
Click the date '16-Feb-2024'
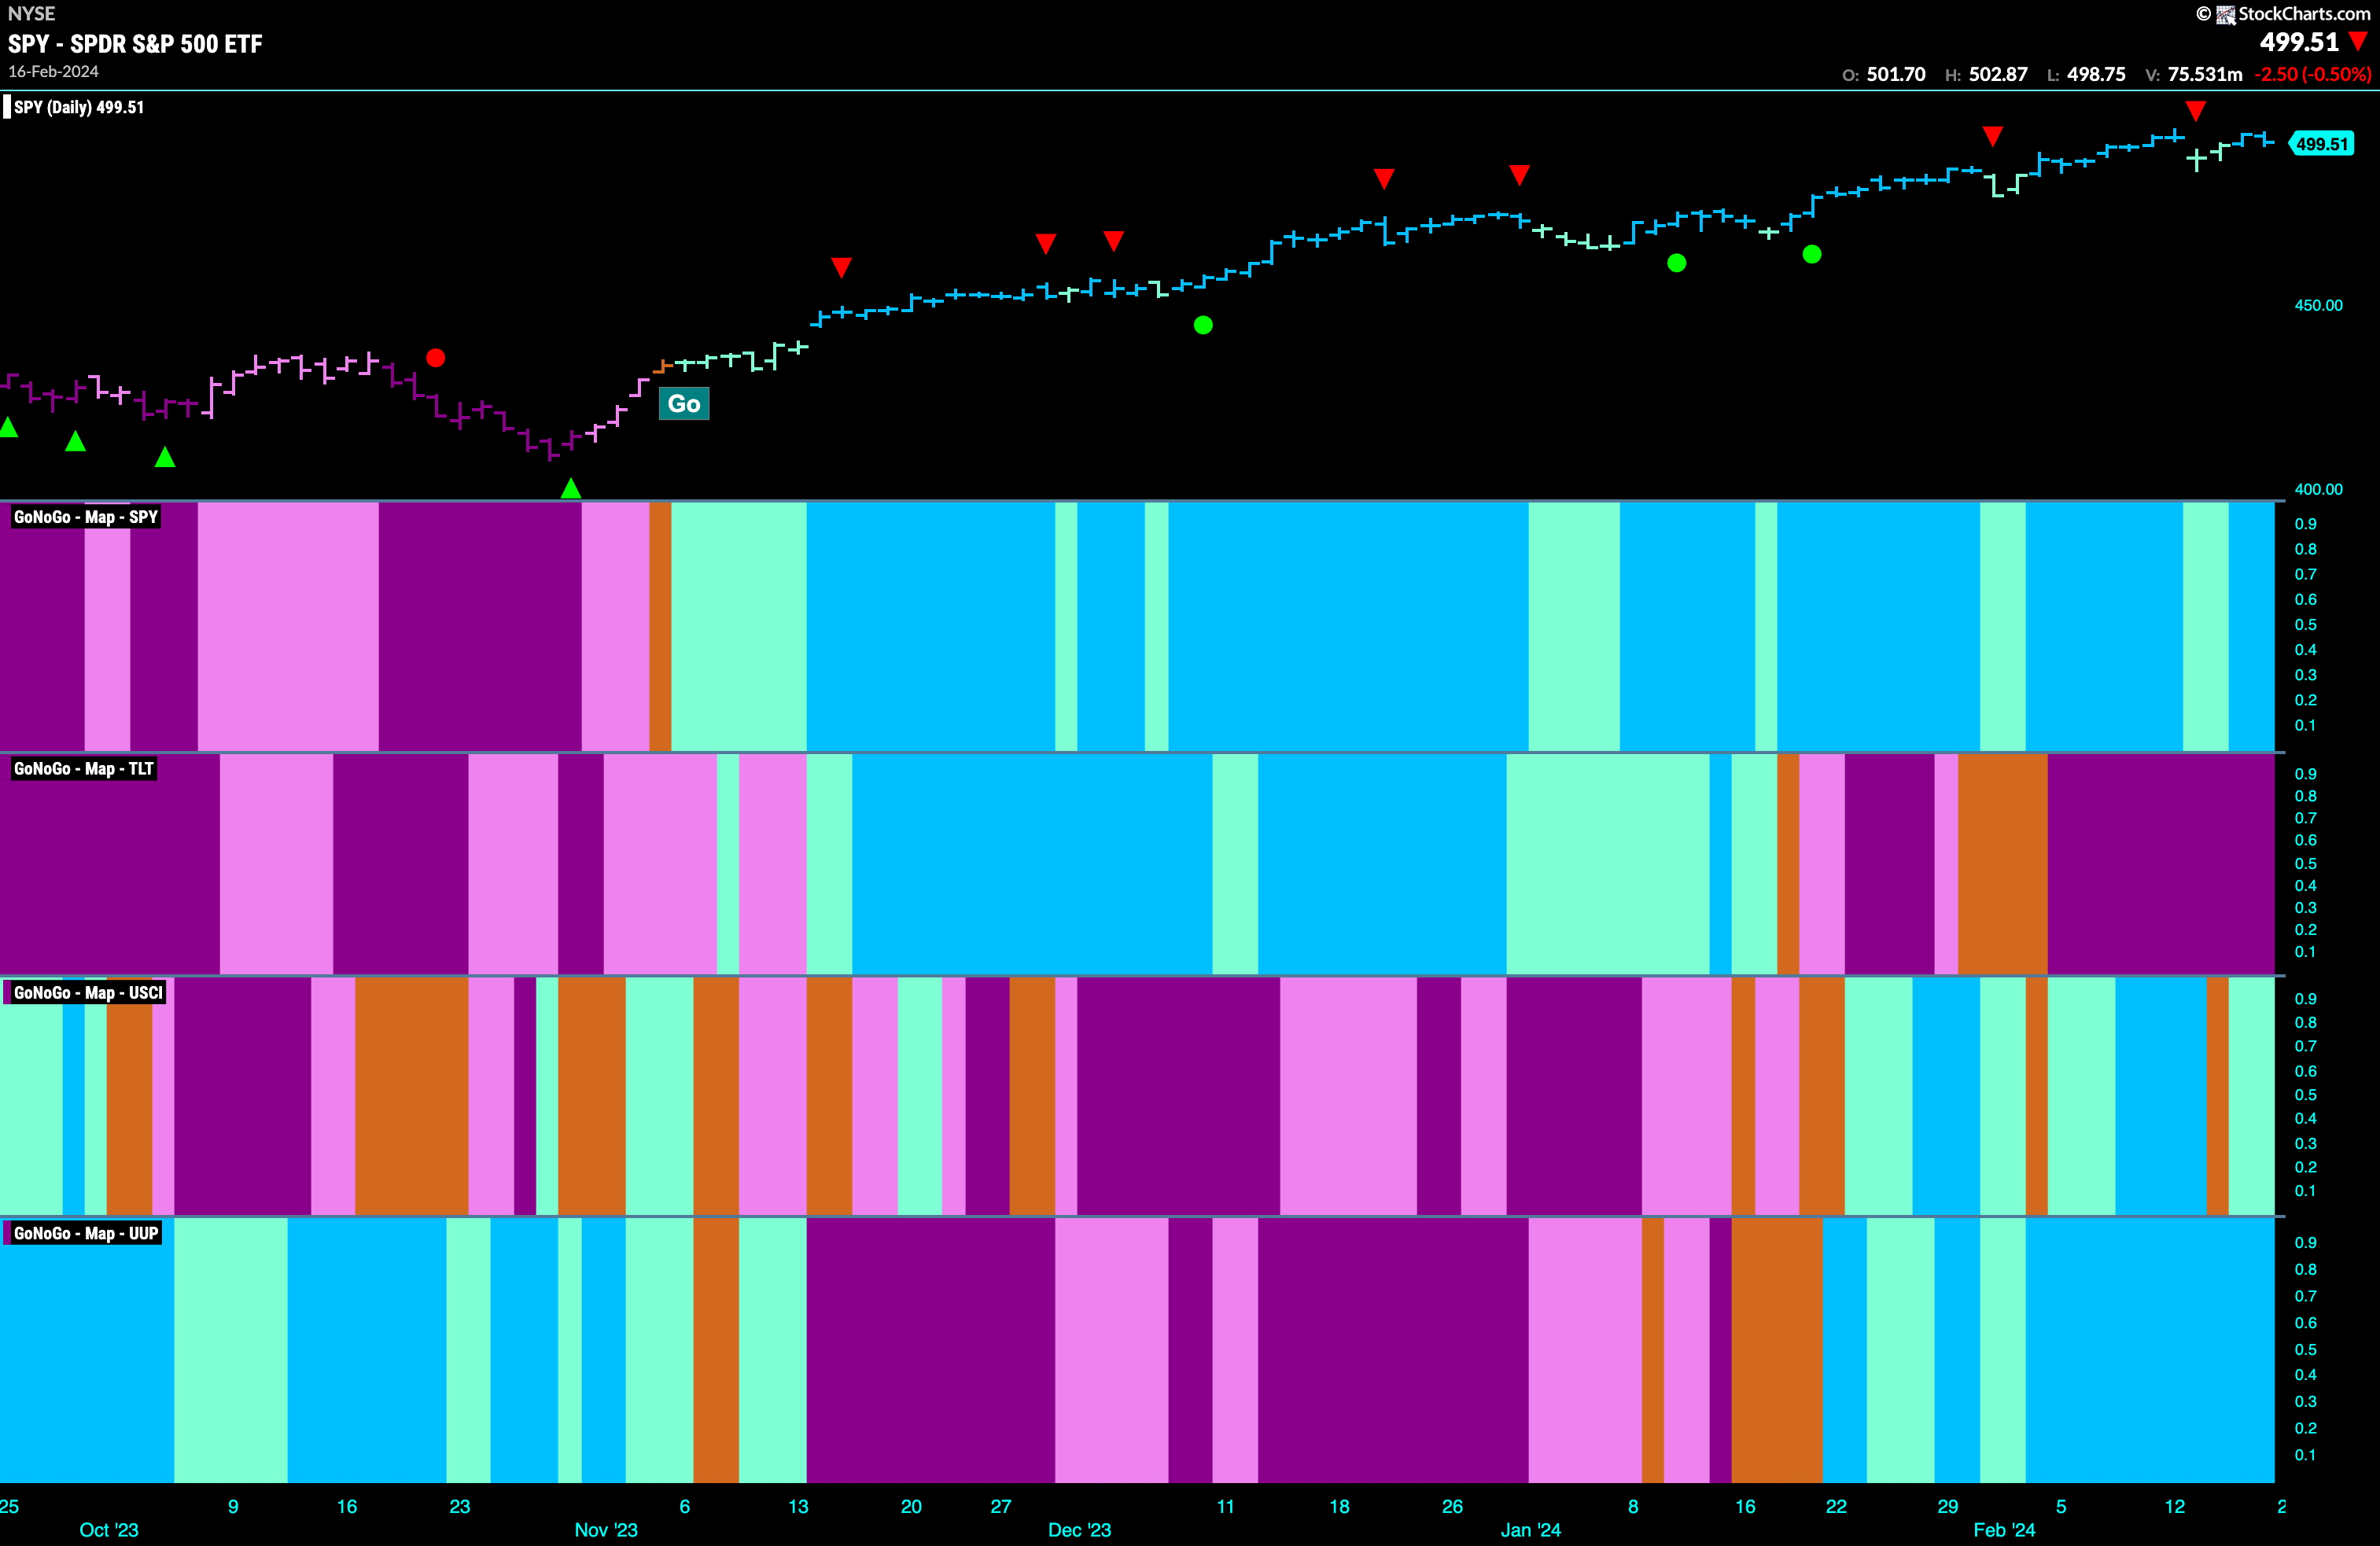(53, 72)
